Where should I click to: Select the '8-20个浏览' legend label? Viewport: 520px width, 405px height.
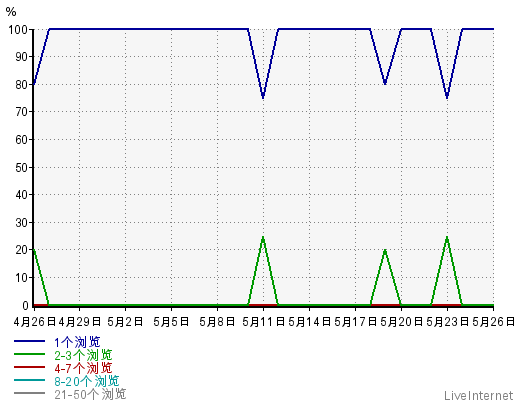coord(87,381)
